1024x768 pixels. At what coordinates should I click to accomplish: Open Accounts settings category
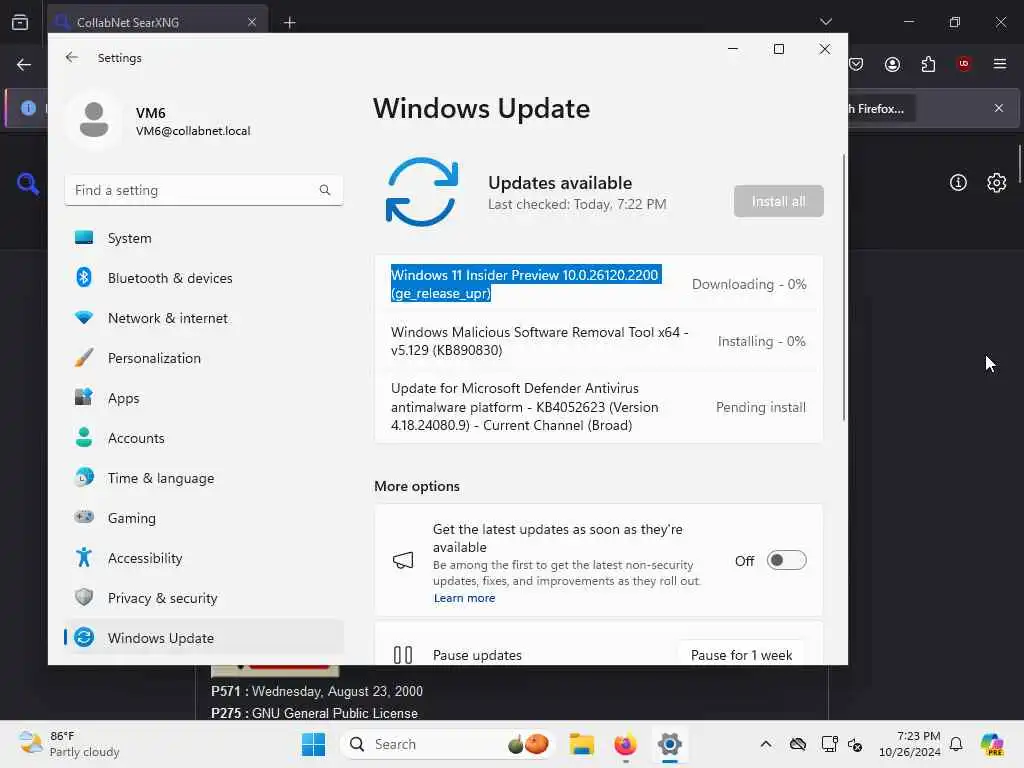204,438
